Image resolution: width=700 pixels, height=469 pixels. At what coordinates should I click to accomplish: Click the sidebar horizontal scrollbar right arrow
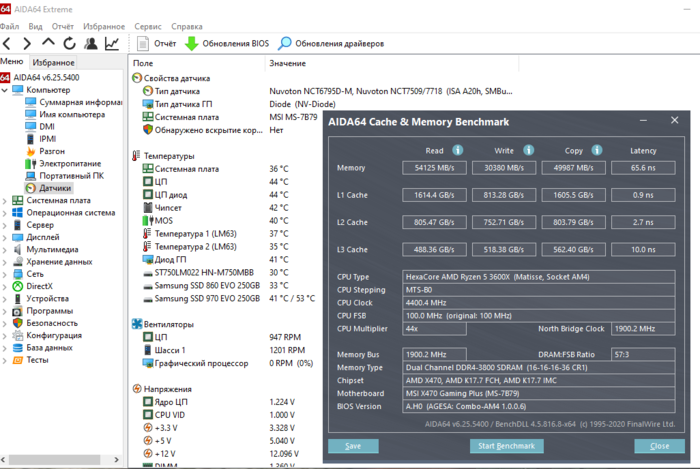(x=117, y=460)
